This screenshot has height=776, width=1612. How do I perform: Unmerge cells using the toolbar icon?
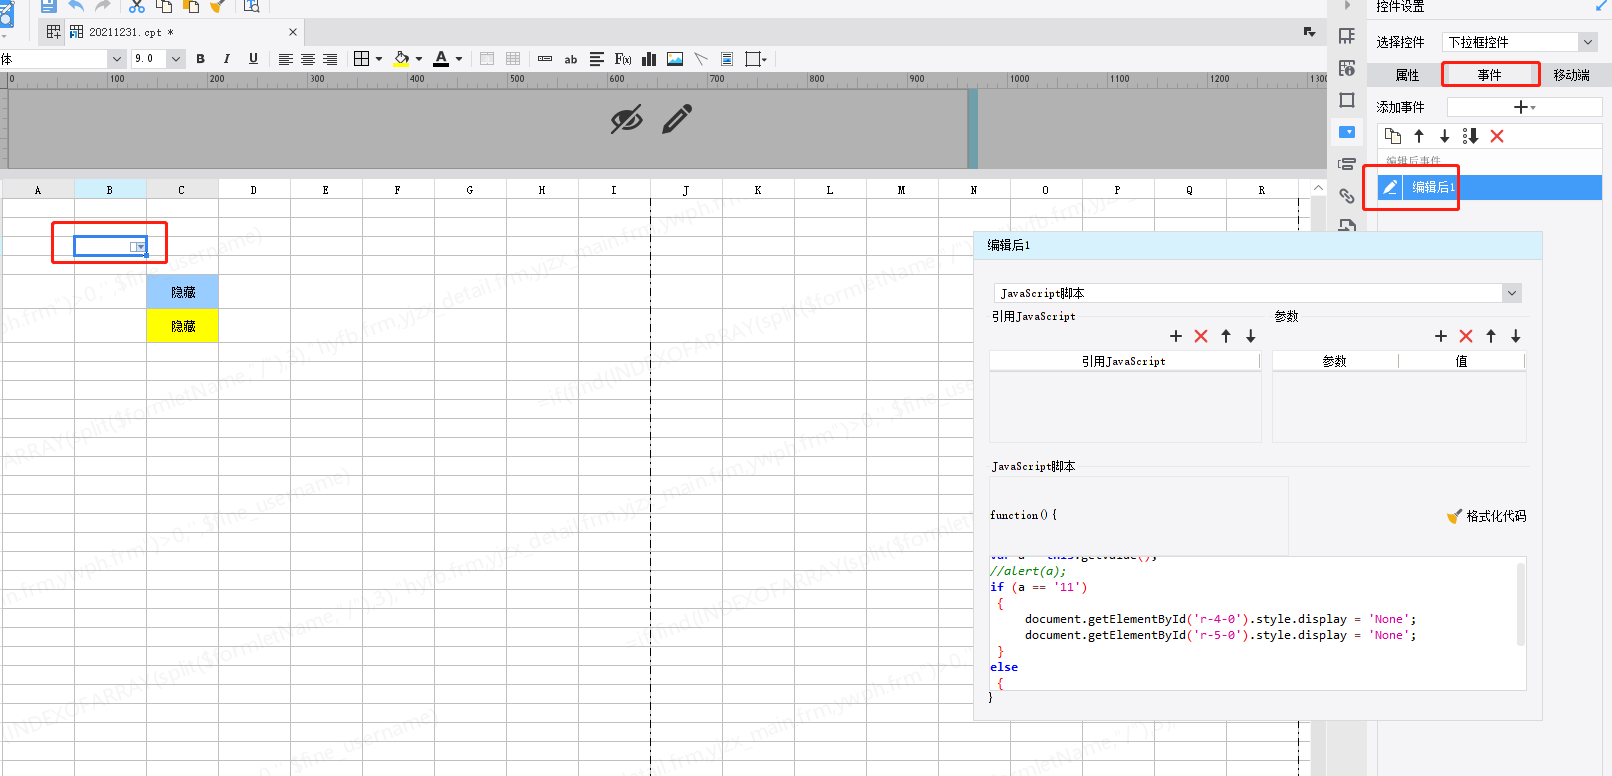(513, 59)
